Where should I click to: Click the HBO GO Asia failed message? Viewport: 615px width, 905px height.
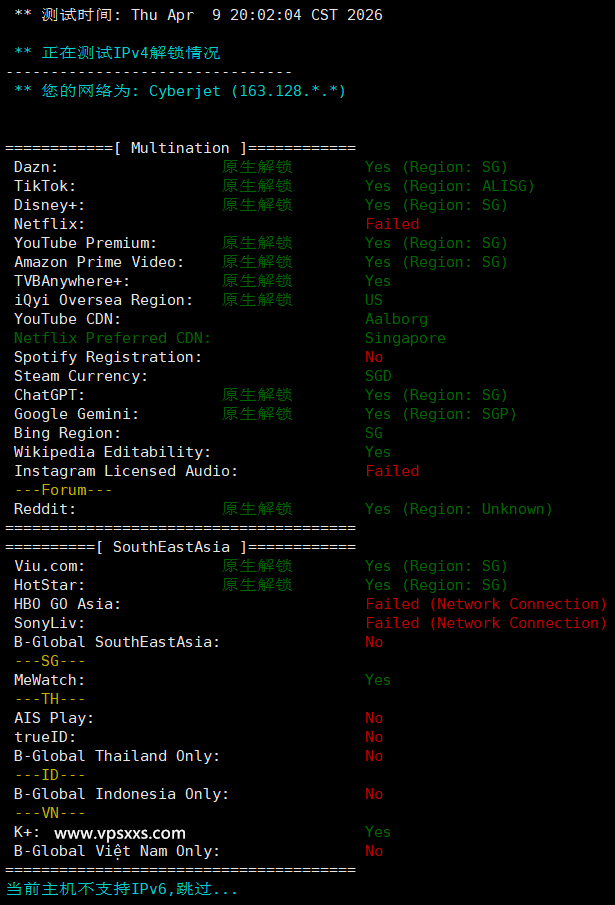[x=486, y=604]
